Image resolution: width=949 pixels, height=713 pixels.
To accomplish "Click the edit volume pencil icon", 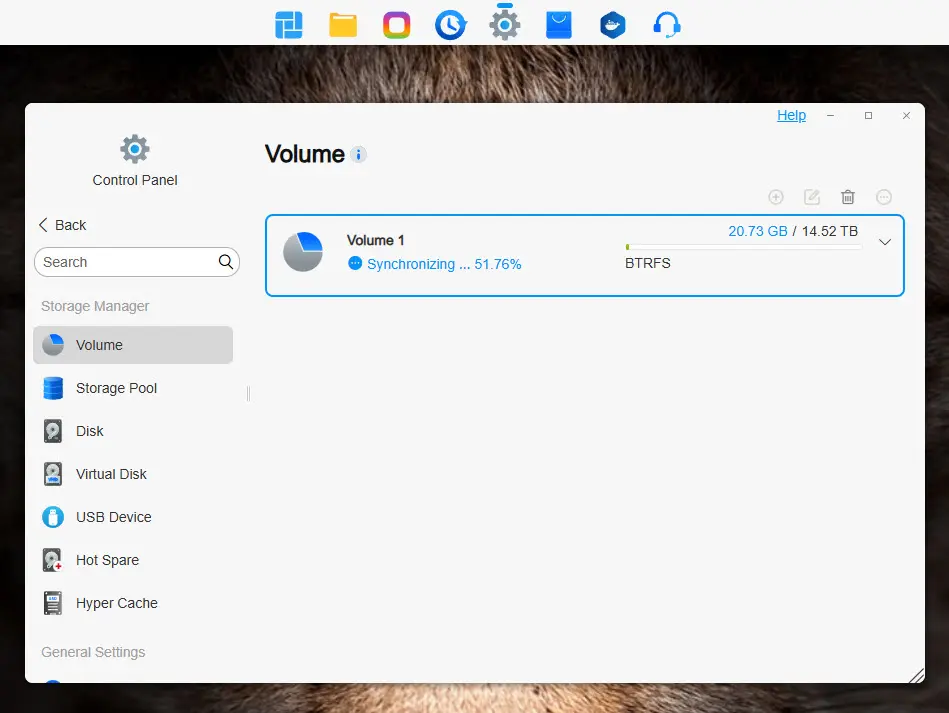I will point(812,197).
